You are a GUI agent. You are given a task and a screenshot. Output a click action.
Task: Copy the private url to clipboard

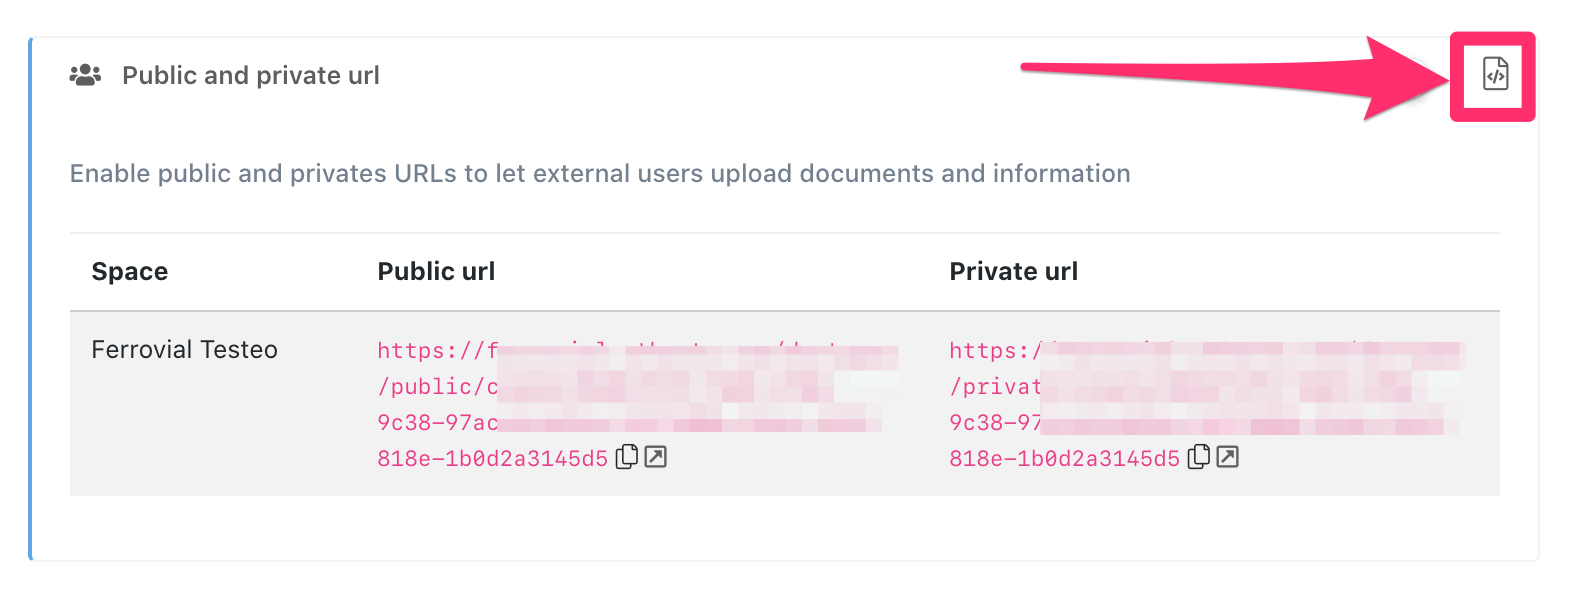click(1199, 457)
